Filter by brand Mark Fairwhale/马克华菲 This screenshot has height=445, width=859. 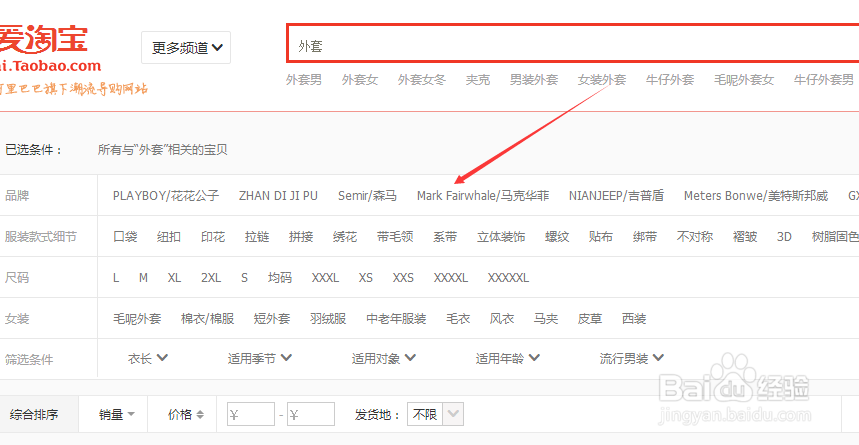point(483,196)
